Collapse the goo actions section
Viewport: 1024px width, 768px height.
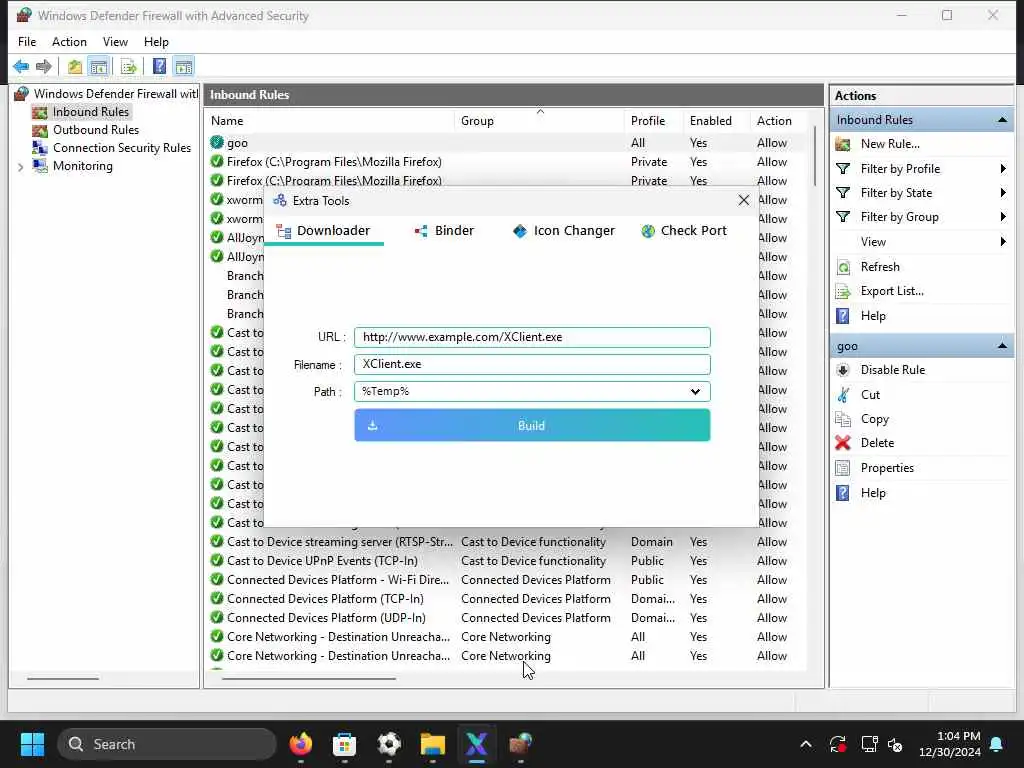click(x=1002, y=346)
